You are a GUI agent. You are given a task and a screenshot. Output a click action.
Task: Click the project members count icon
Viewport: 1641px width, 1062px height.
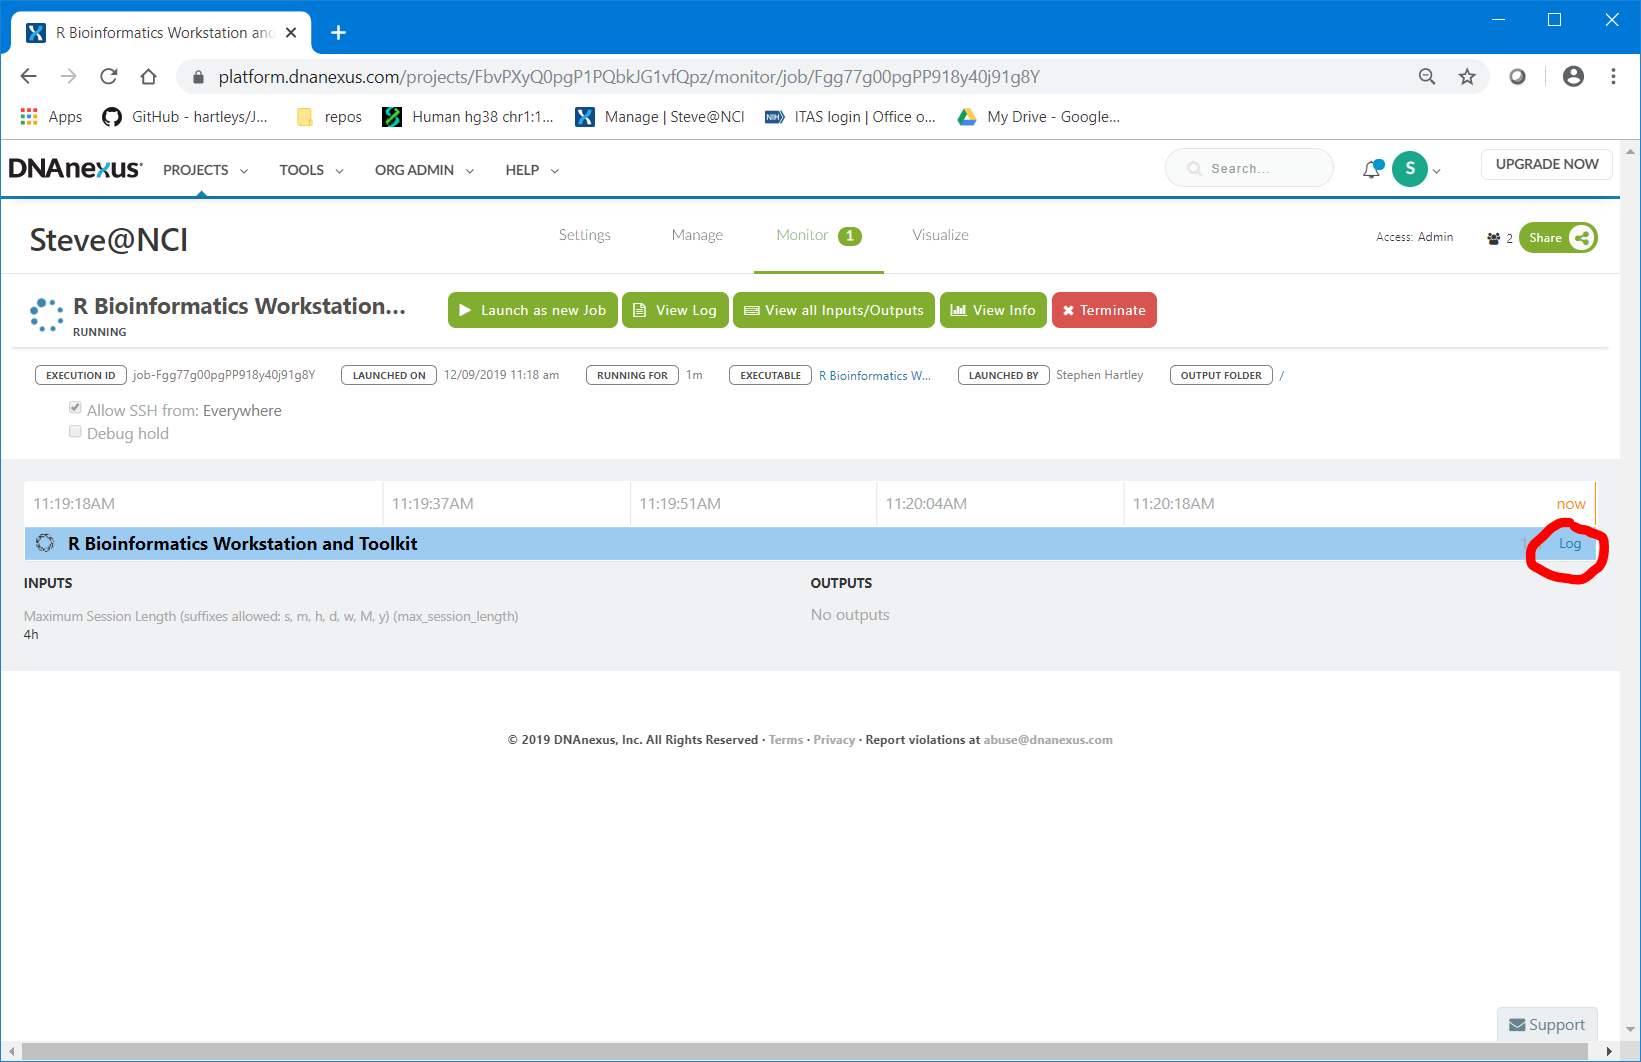point(1494,238)
